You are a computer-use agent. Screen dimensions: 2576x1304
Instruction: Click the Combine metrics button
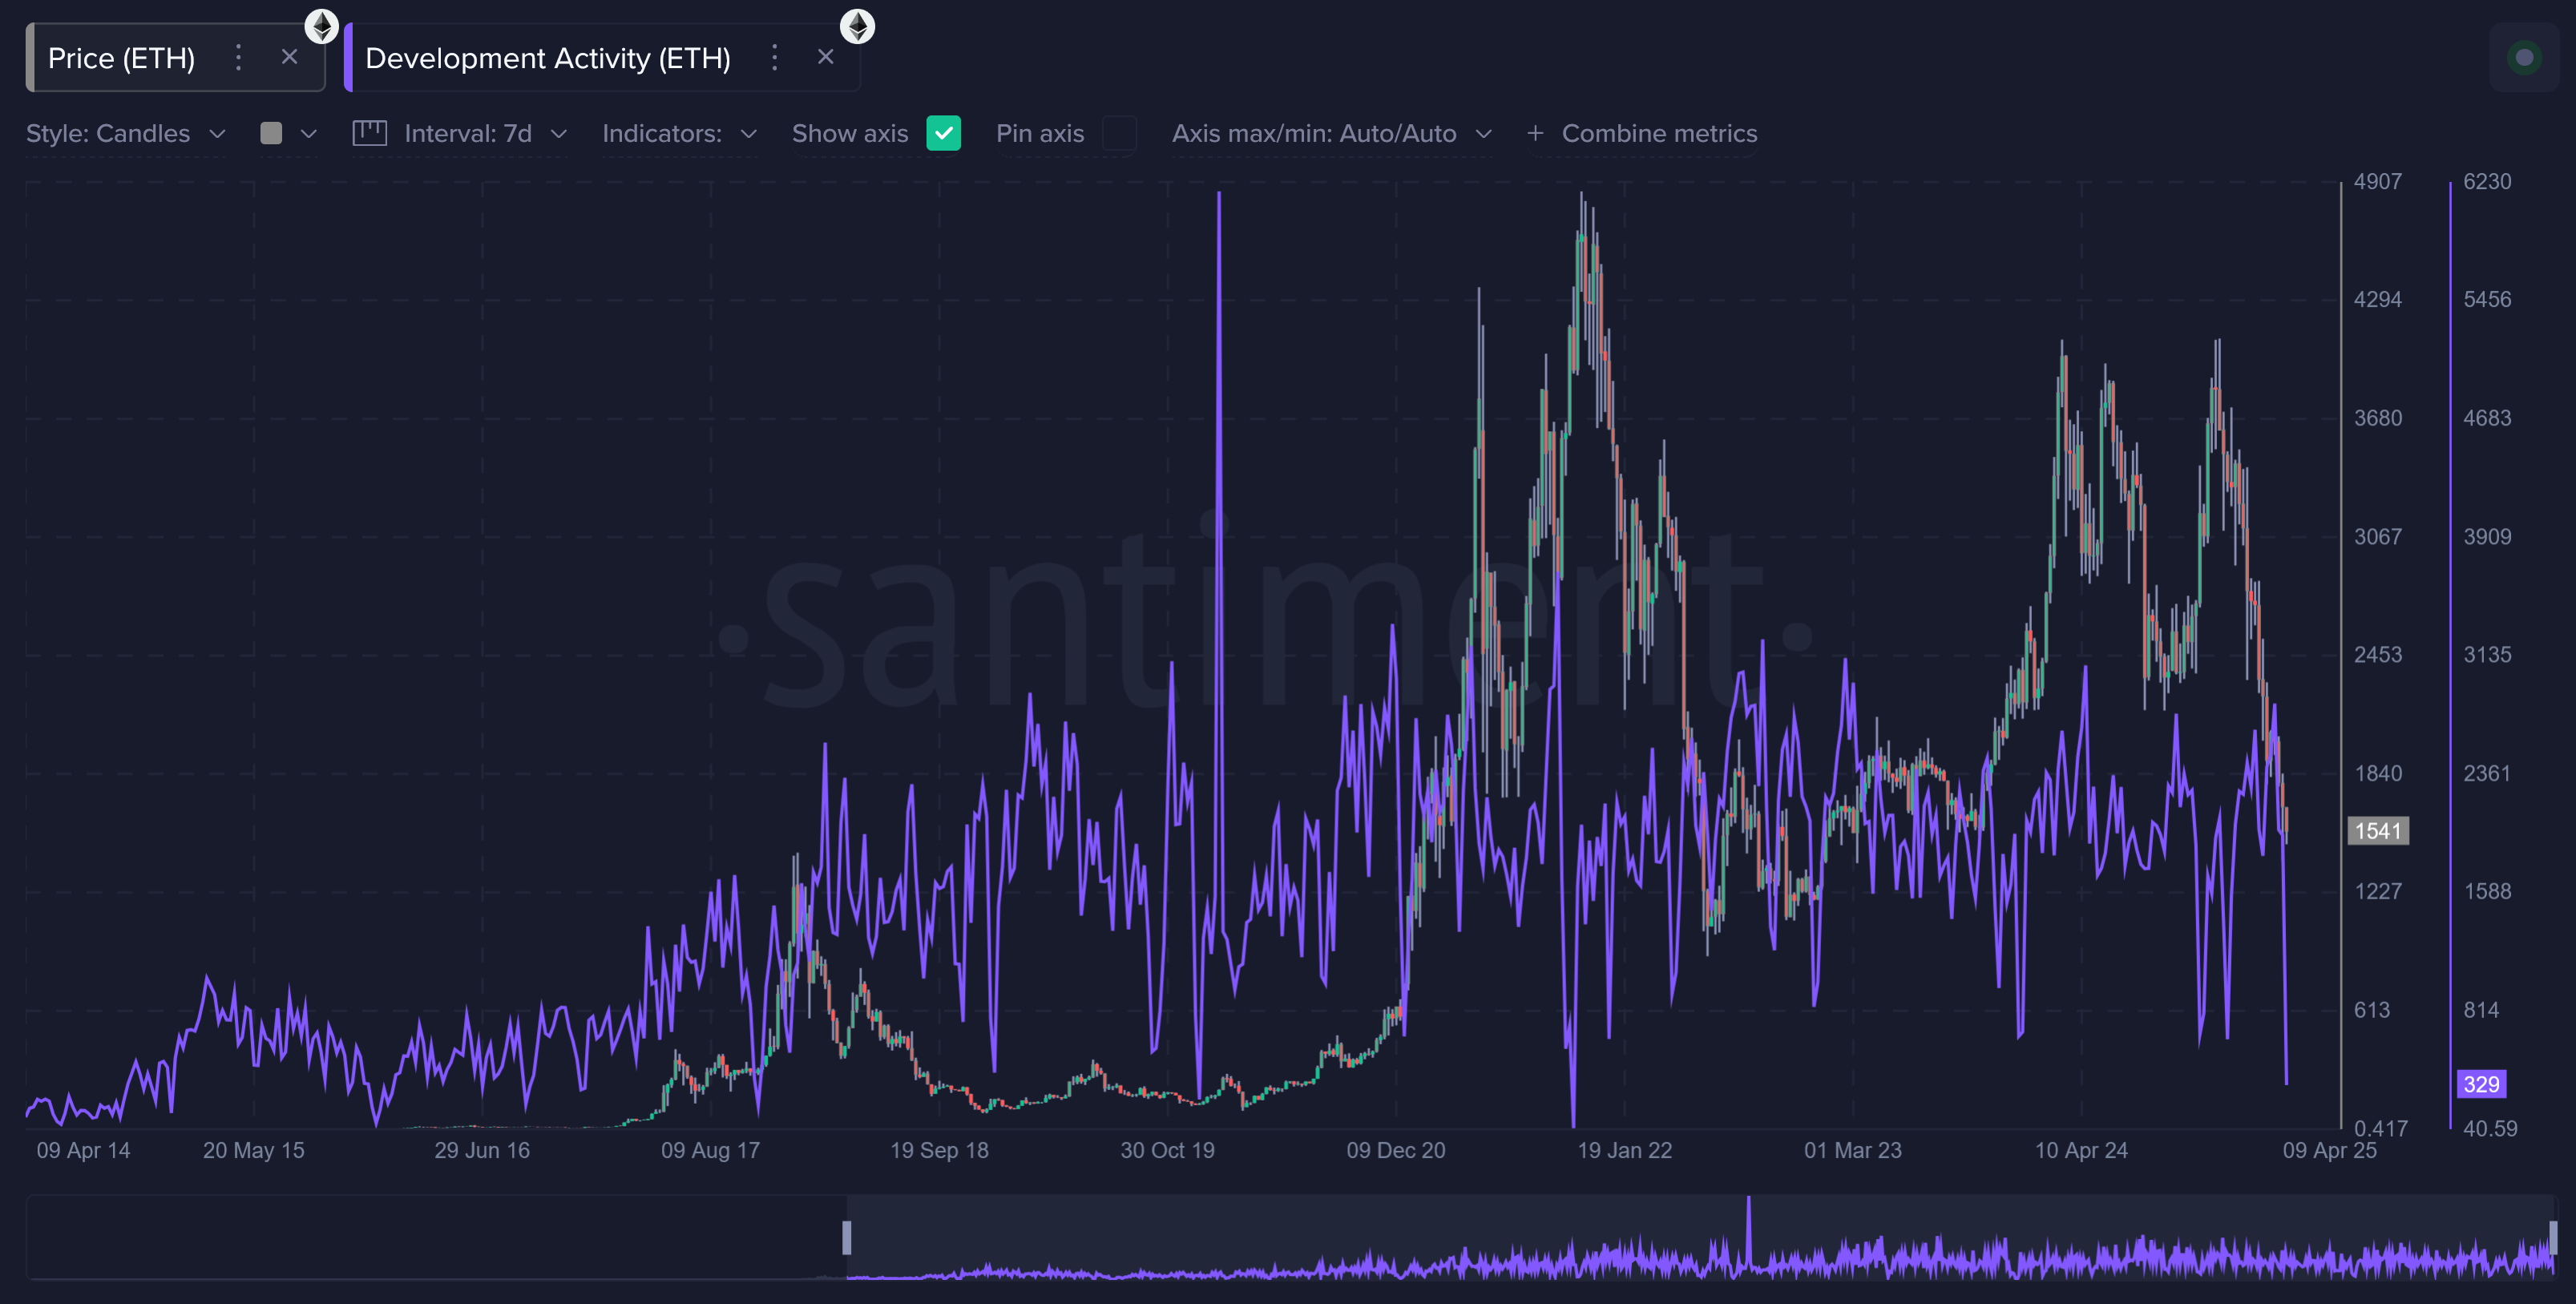tap(1642, 134)
